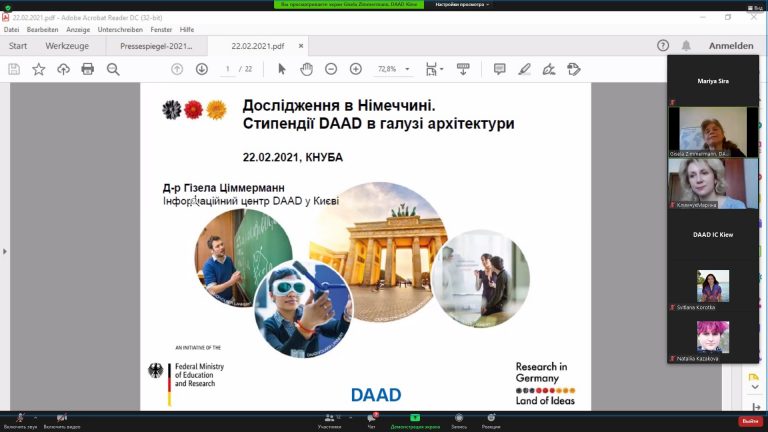Click the Anmelden sign-in button
This screenshot has width=768, height=432.
(x=730, y=46)
